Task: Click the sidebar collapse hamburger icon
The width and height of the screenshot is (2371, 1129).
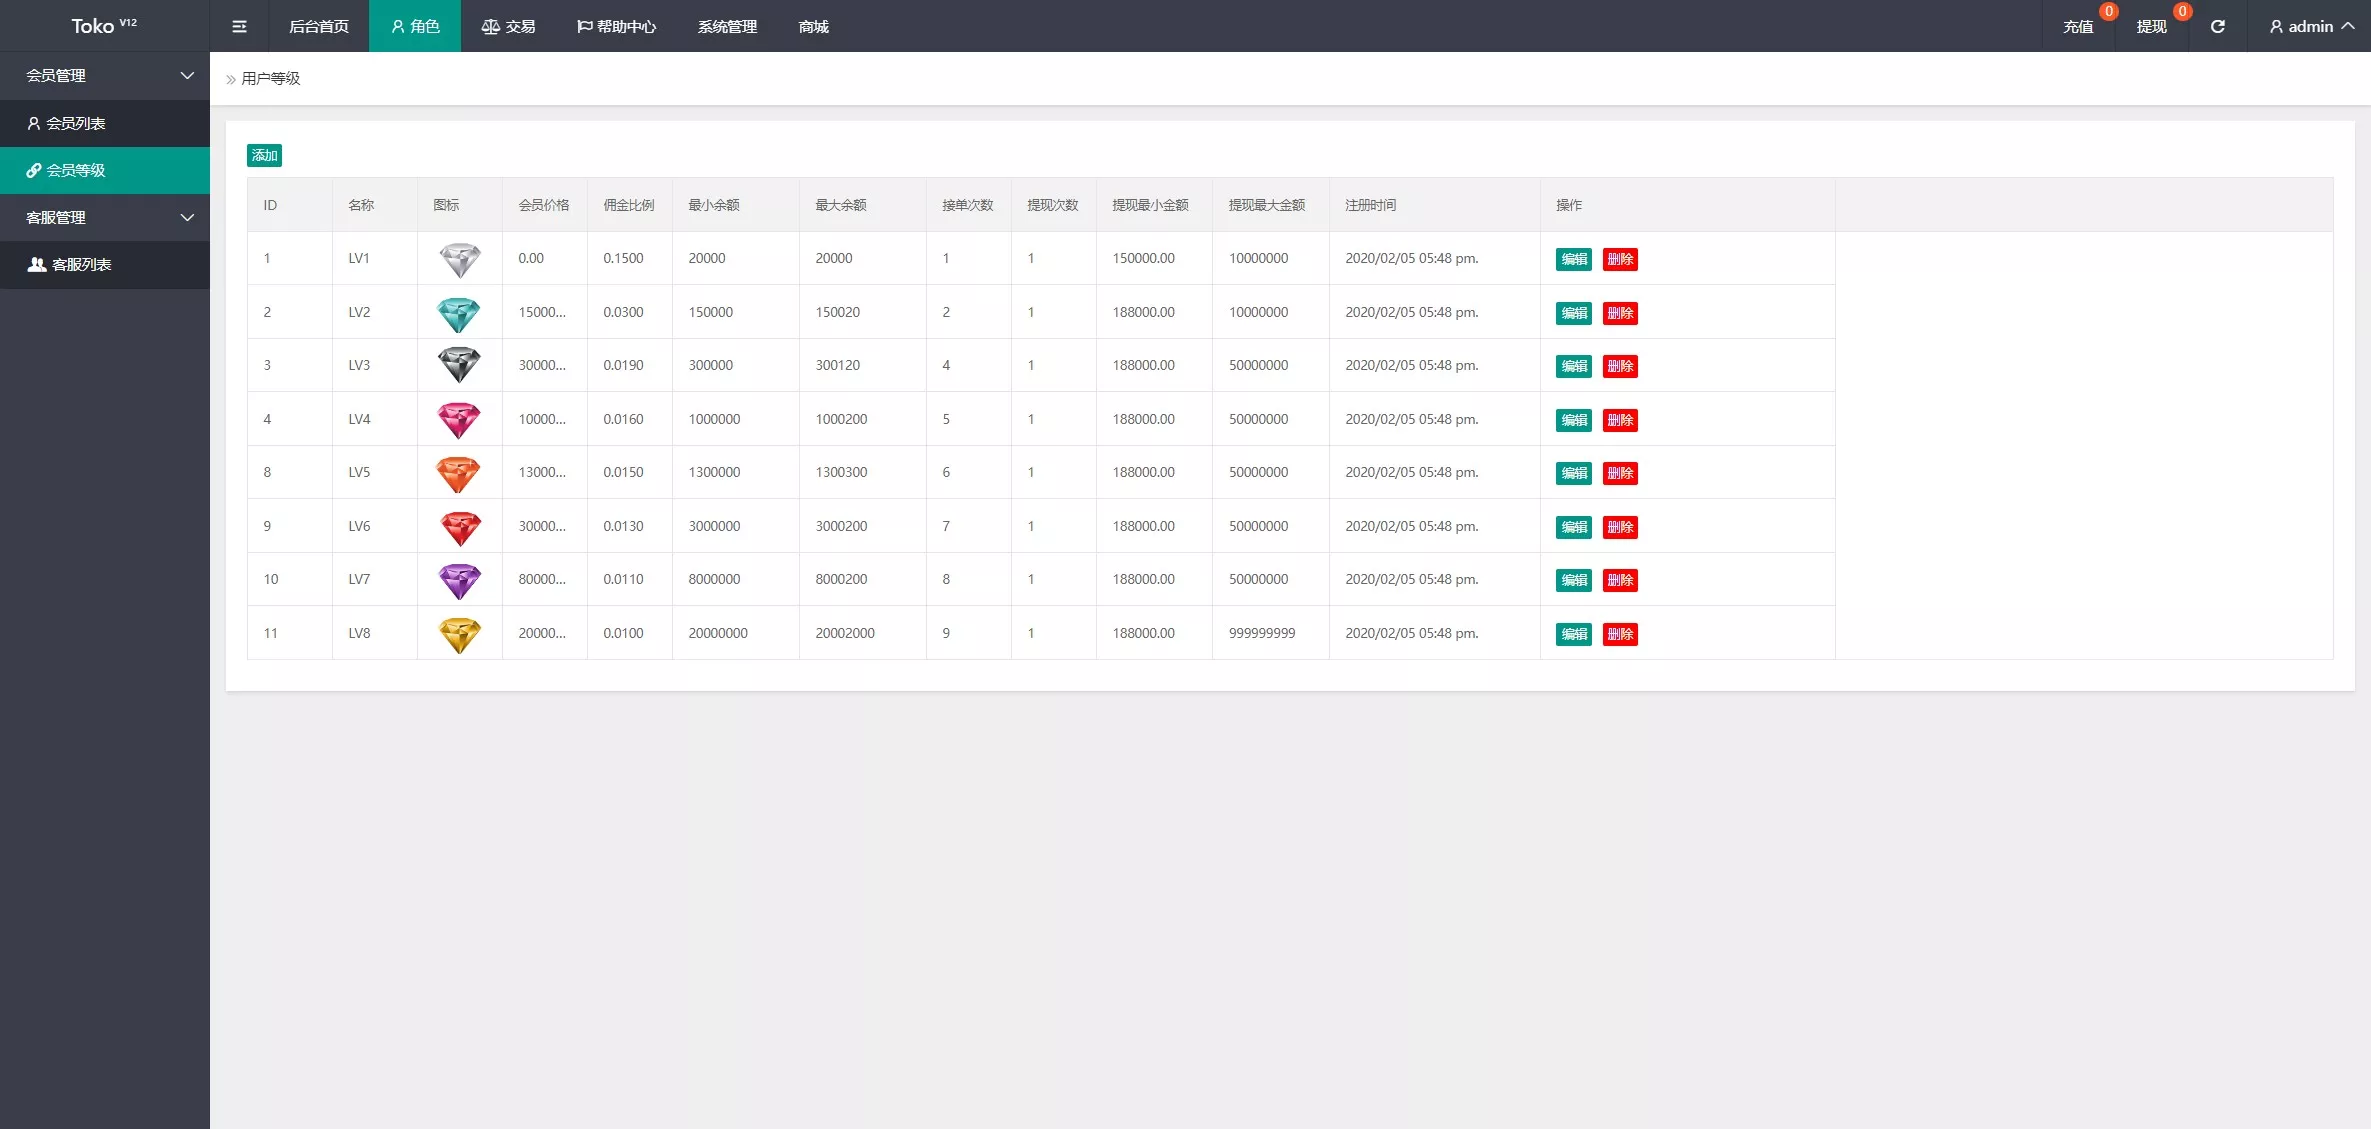Action: point(239,26)
